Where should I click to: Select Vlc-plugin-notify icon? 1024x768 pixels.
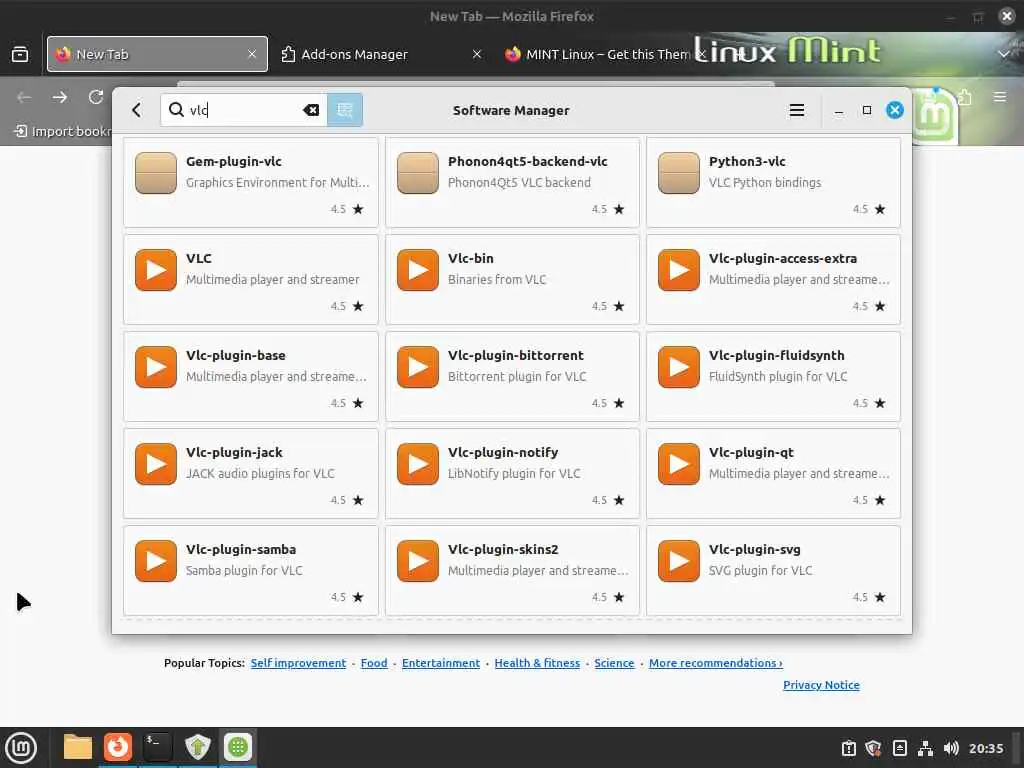click(x=418, y=464)
